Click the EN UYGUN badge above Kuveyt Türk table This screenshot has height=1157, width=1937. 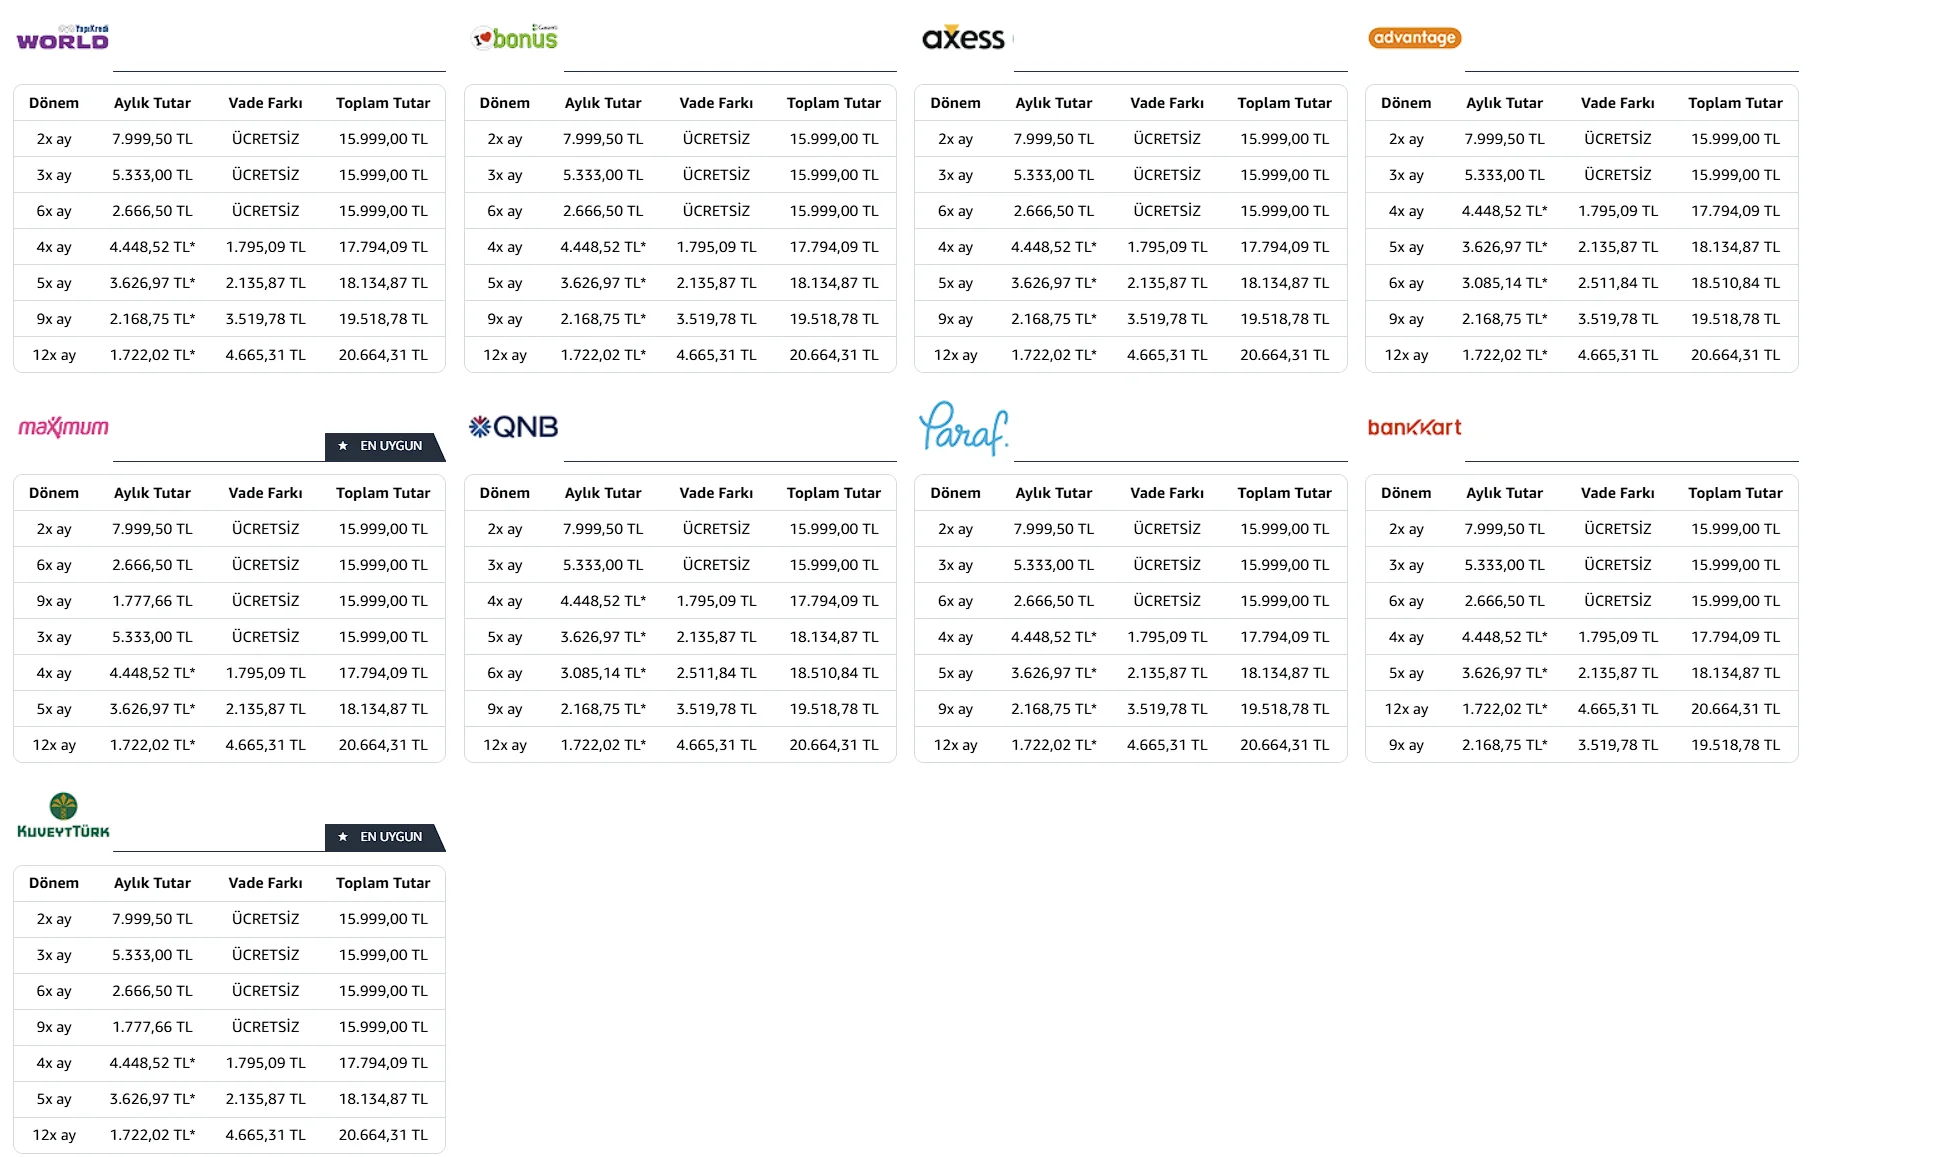[383, 837]
